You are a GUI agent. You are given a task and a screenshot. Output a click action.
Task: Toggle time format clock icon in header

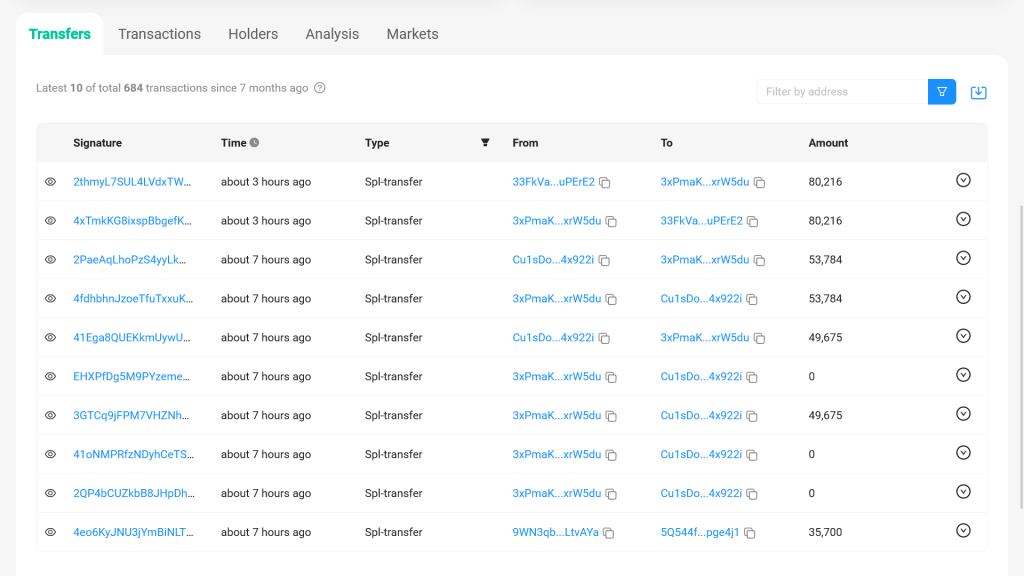coord(254,142)
